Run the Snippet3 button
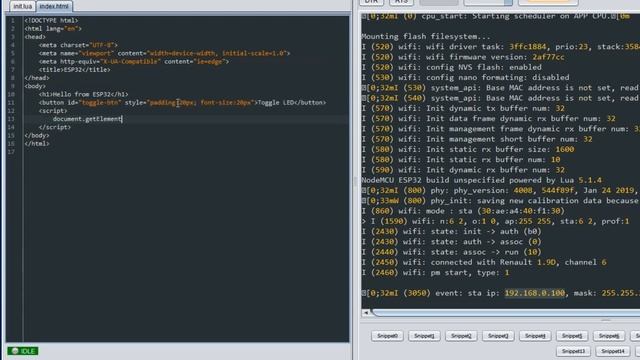This screenshot has width=640, height=360. coord(498,336)
